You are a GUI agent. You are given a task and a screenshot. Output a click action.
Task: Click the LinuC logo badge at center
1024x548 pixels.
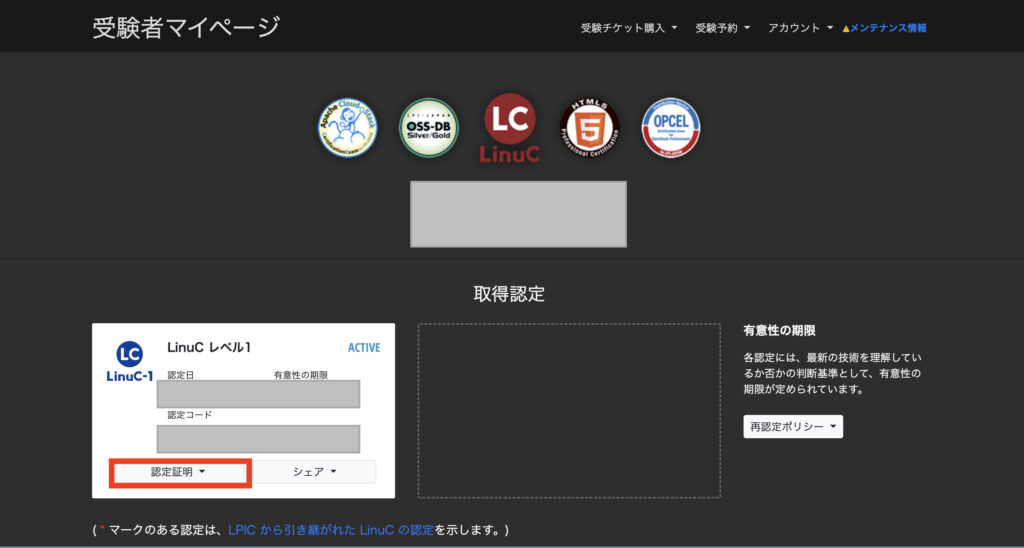click(x=510, y=128)
